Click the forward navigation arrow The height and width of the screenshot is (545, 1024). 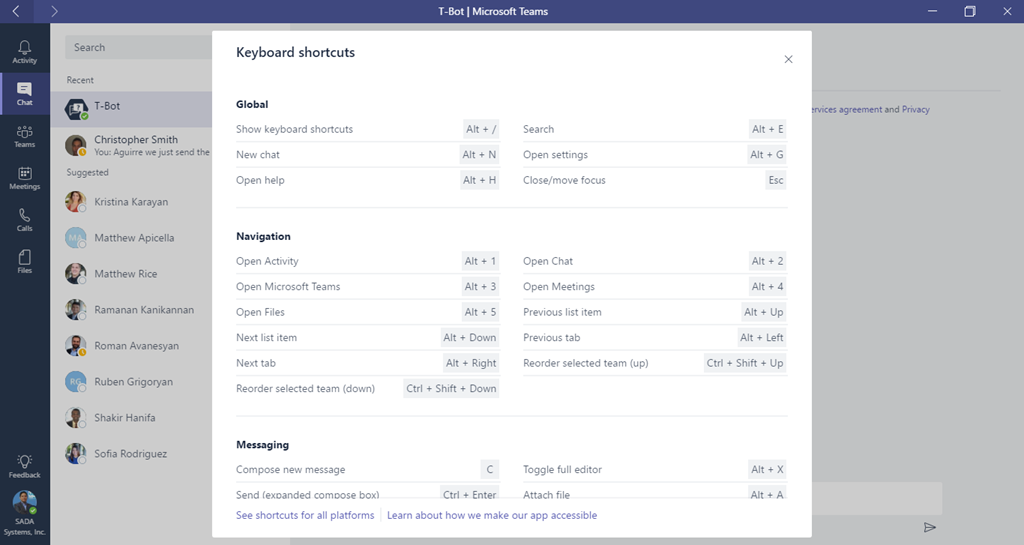click(x=54, y=11)
